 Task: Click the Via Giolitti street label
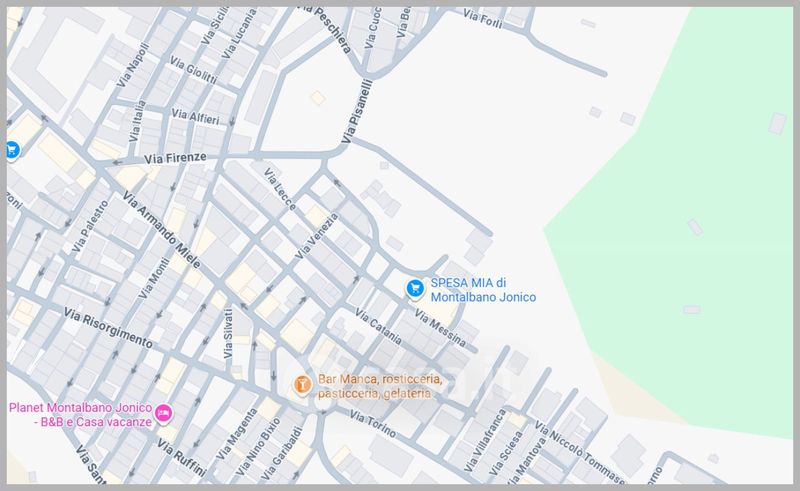pyautogui.click(x=193, y=74)
